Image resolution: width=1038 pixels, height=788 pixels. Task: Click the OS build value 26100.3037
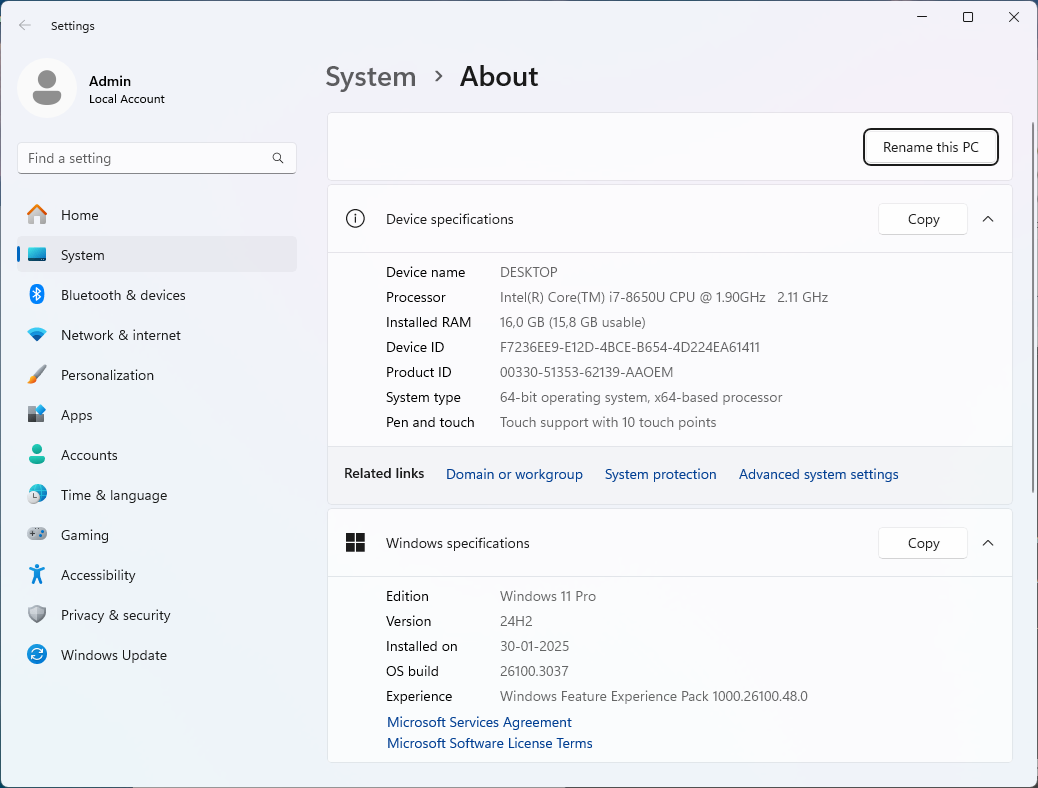point(534,671)
